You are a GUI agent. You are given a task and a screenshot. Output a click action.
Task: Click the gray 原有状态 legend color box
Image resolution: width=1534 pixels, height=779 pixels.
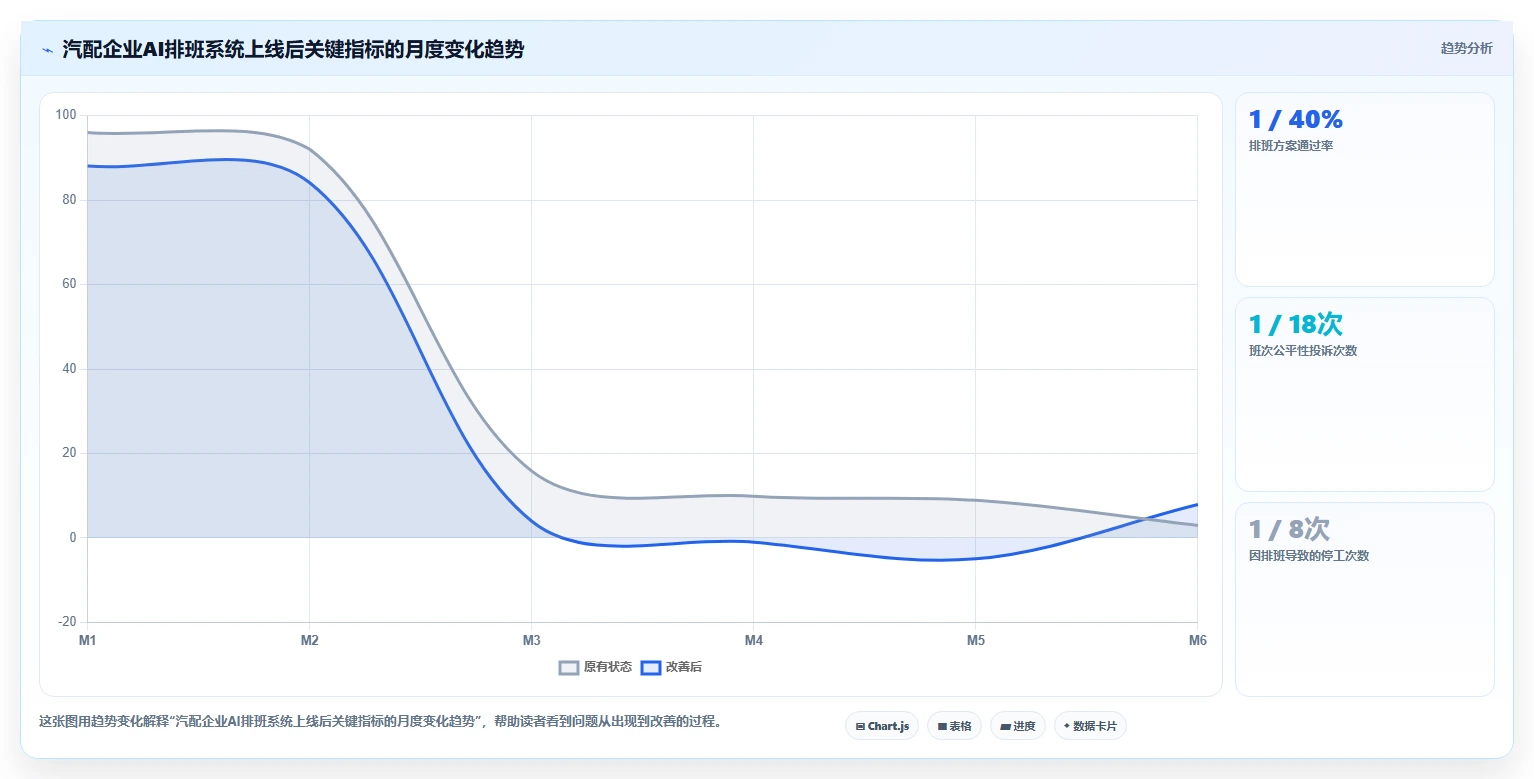(569, 667)
